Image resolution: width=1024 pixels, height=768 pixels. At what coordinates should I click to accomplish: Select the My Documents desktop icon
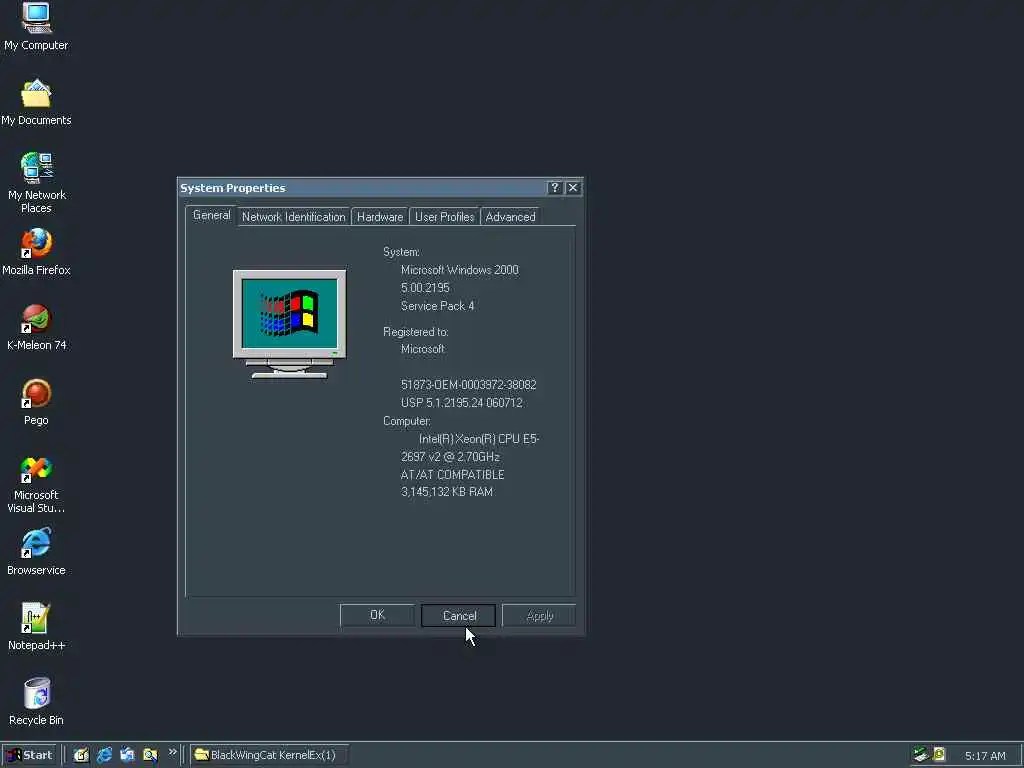(x=36, y=103)
